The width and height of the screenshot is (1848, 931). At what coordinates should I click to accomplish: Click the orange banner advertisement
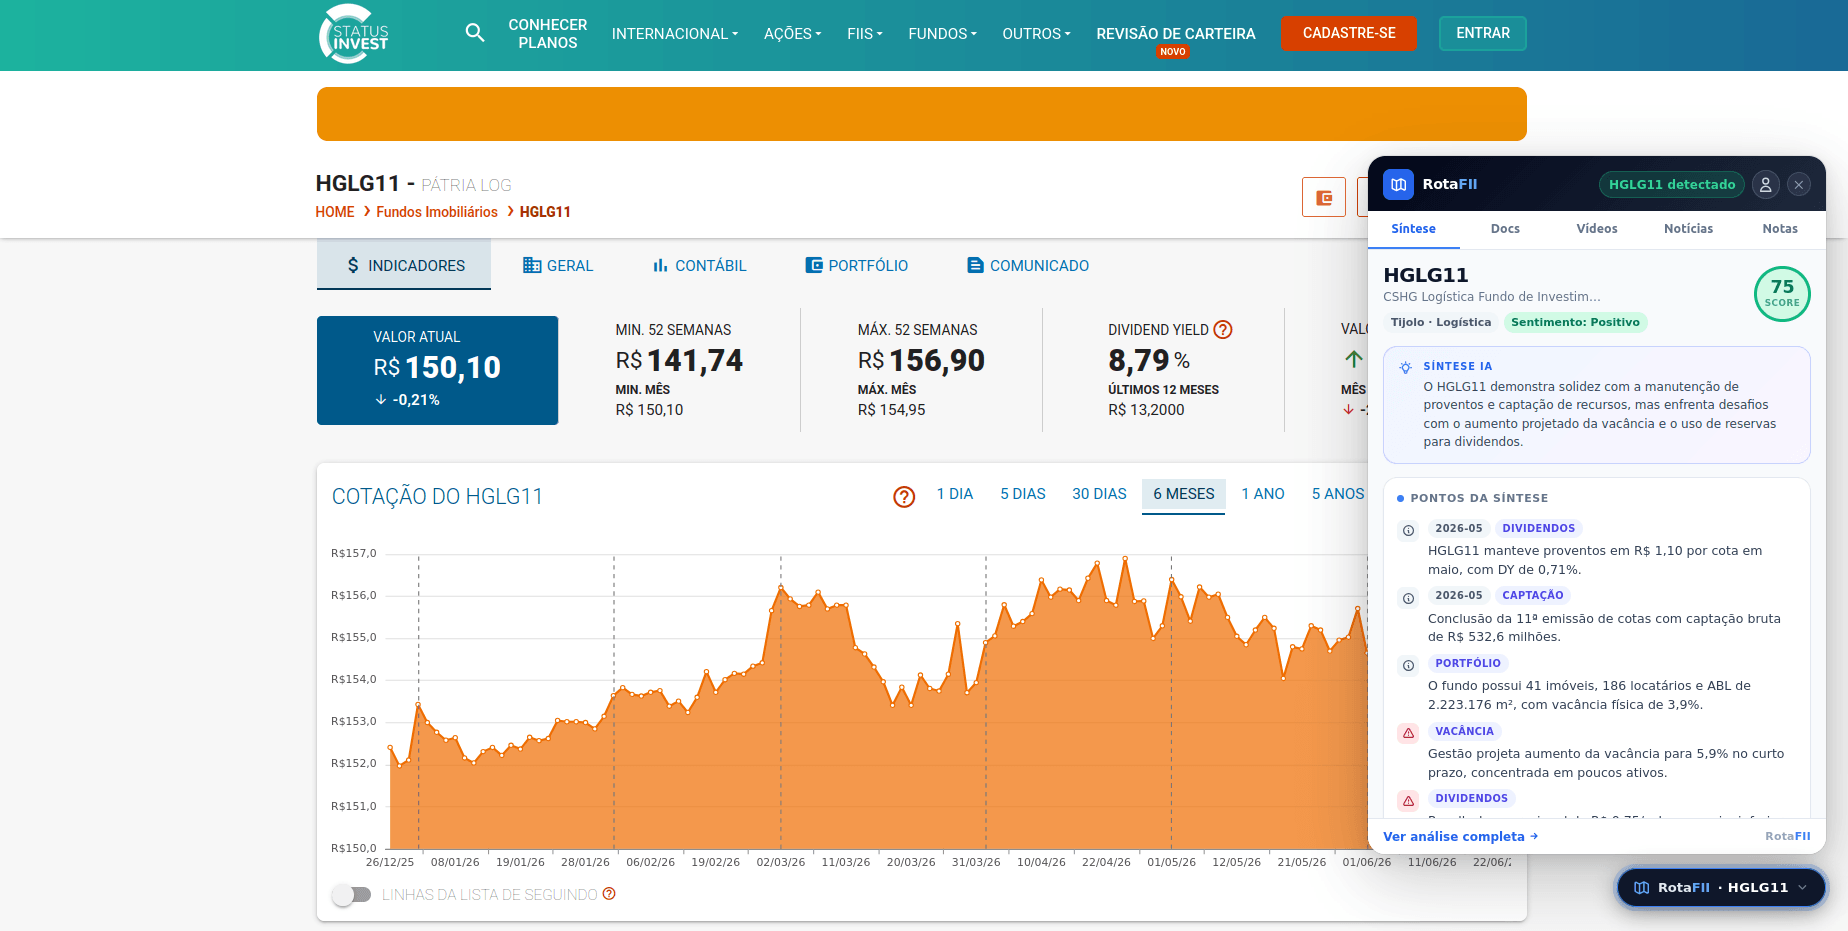point(922,114)
